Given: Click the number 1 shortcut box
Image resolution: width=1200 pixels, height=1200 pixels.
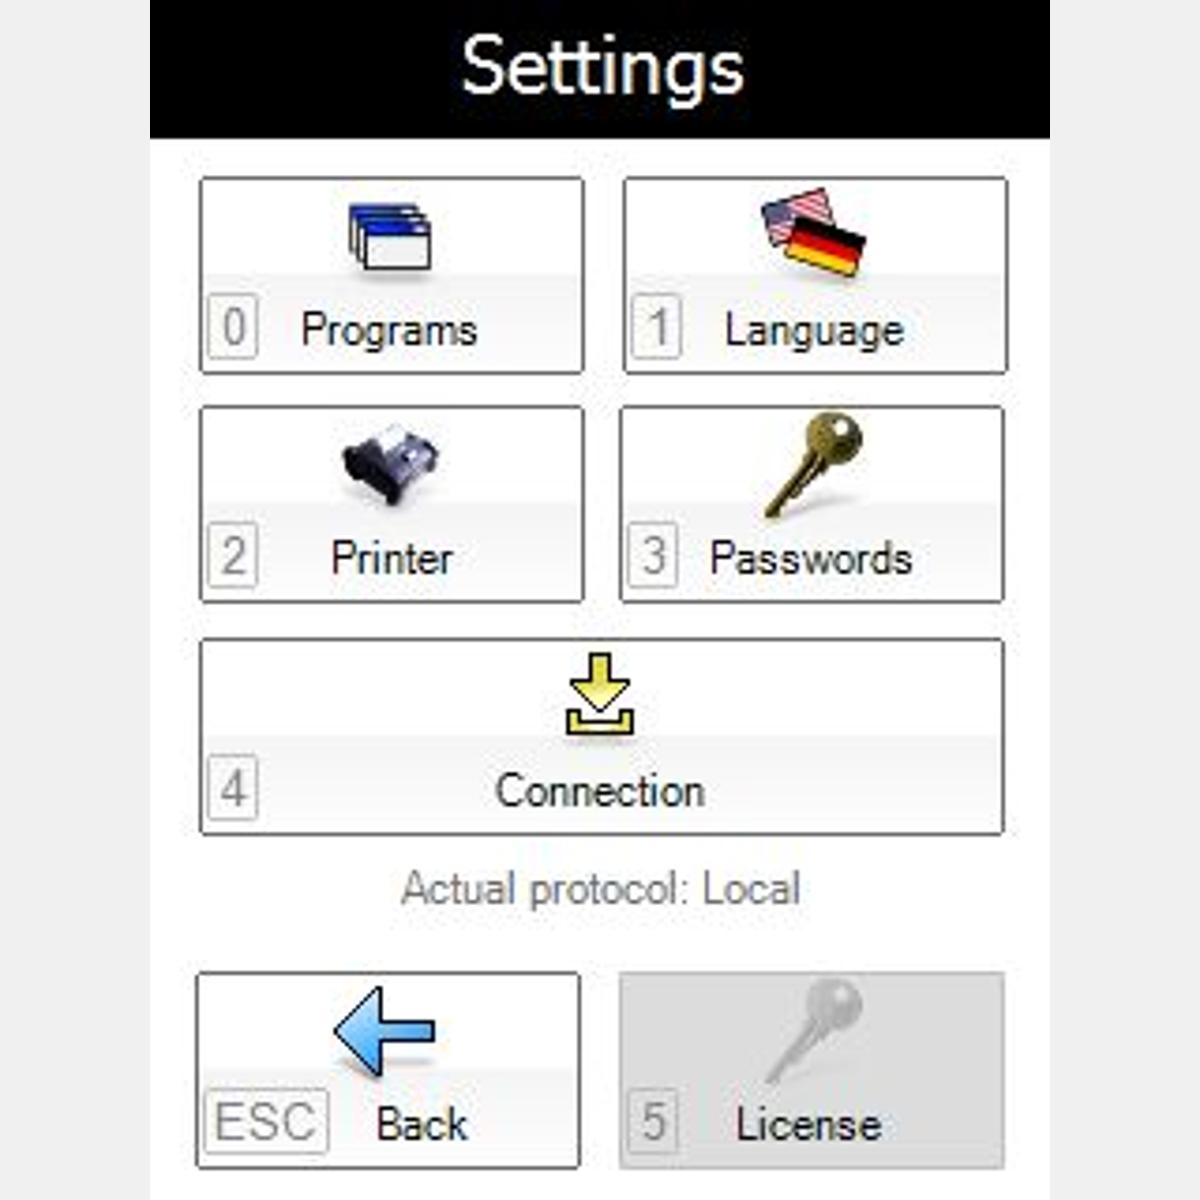Looking at the screenshot, I should tap(657, 327).
